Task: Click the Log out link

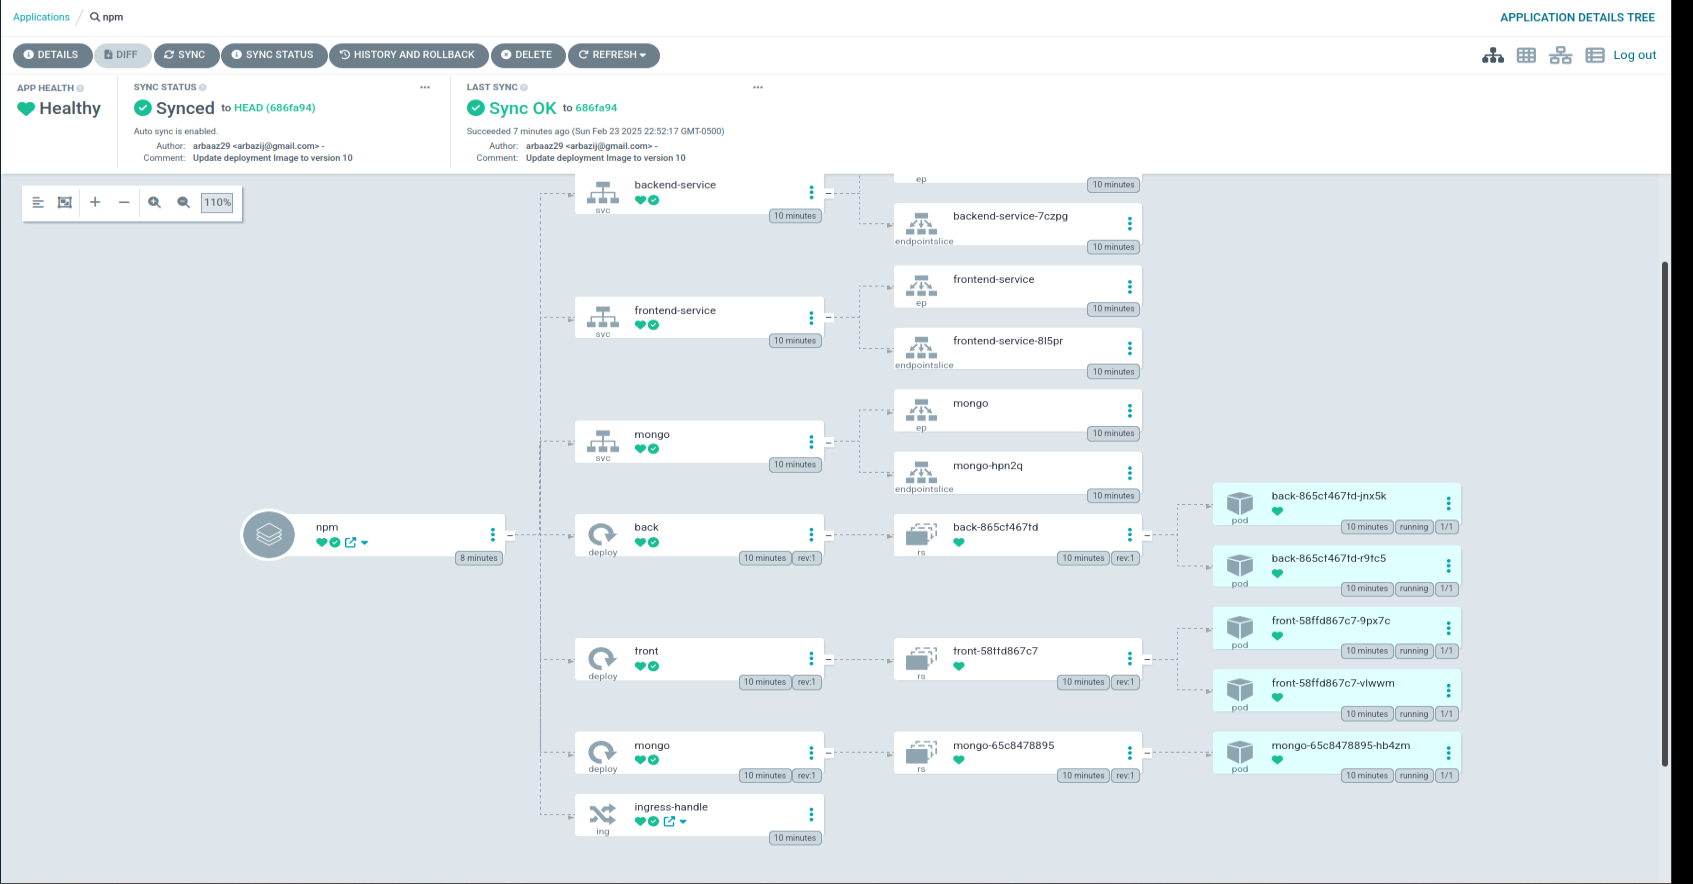Action: (x=1634, y=56)
